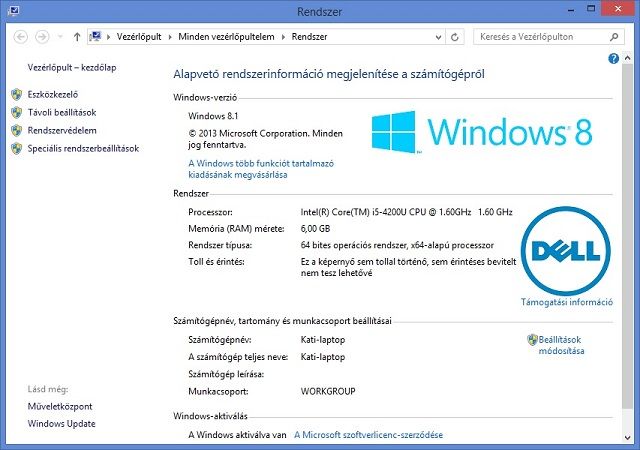Click Kati-laptop next to Számítógépnév
Viewport: 640px width, 450px height.
pyautogui.click(x=322, y=340)
